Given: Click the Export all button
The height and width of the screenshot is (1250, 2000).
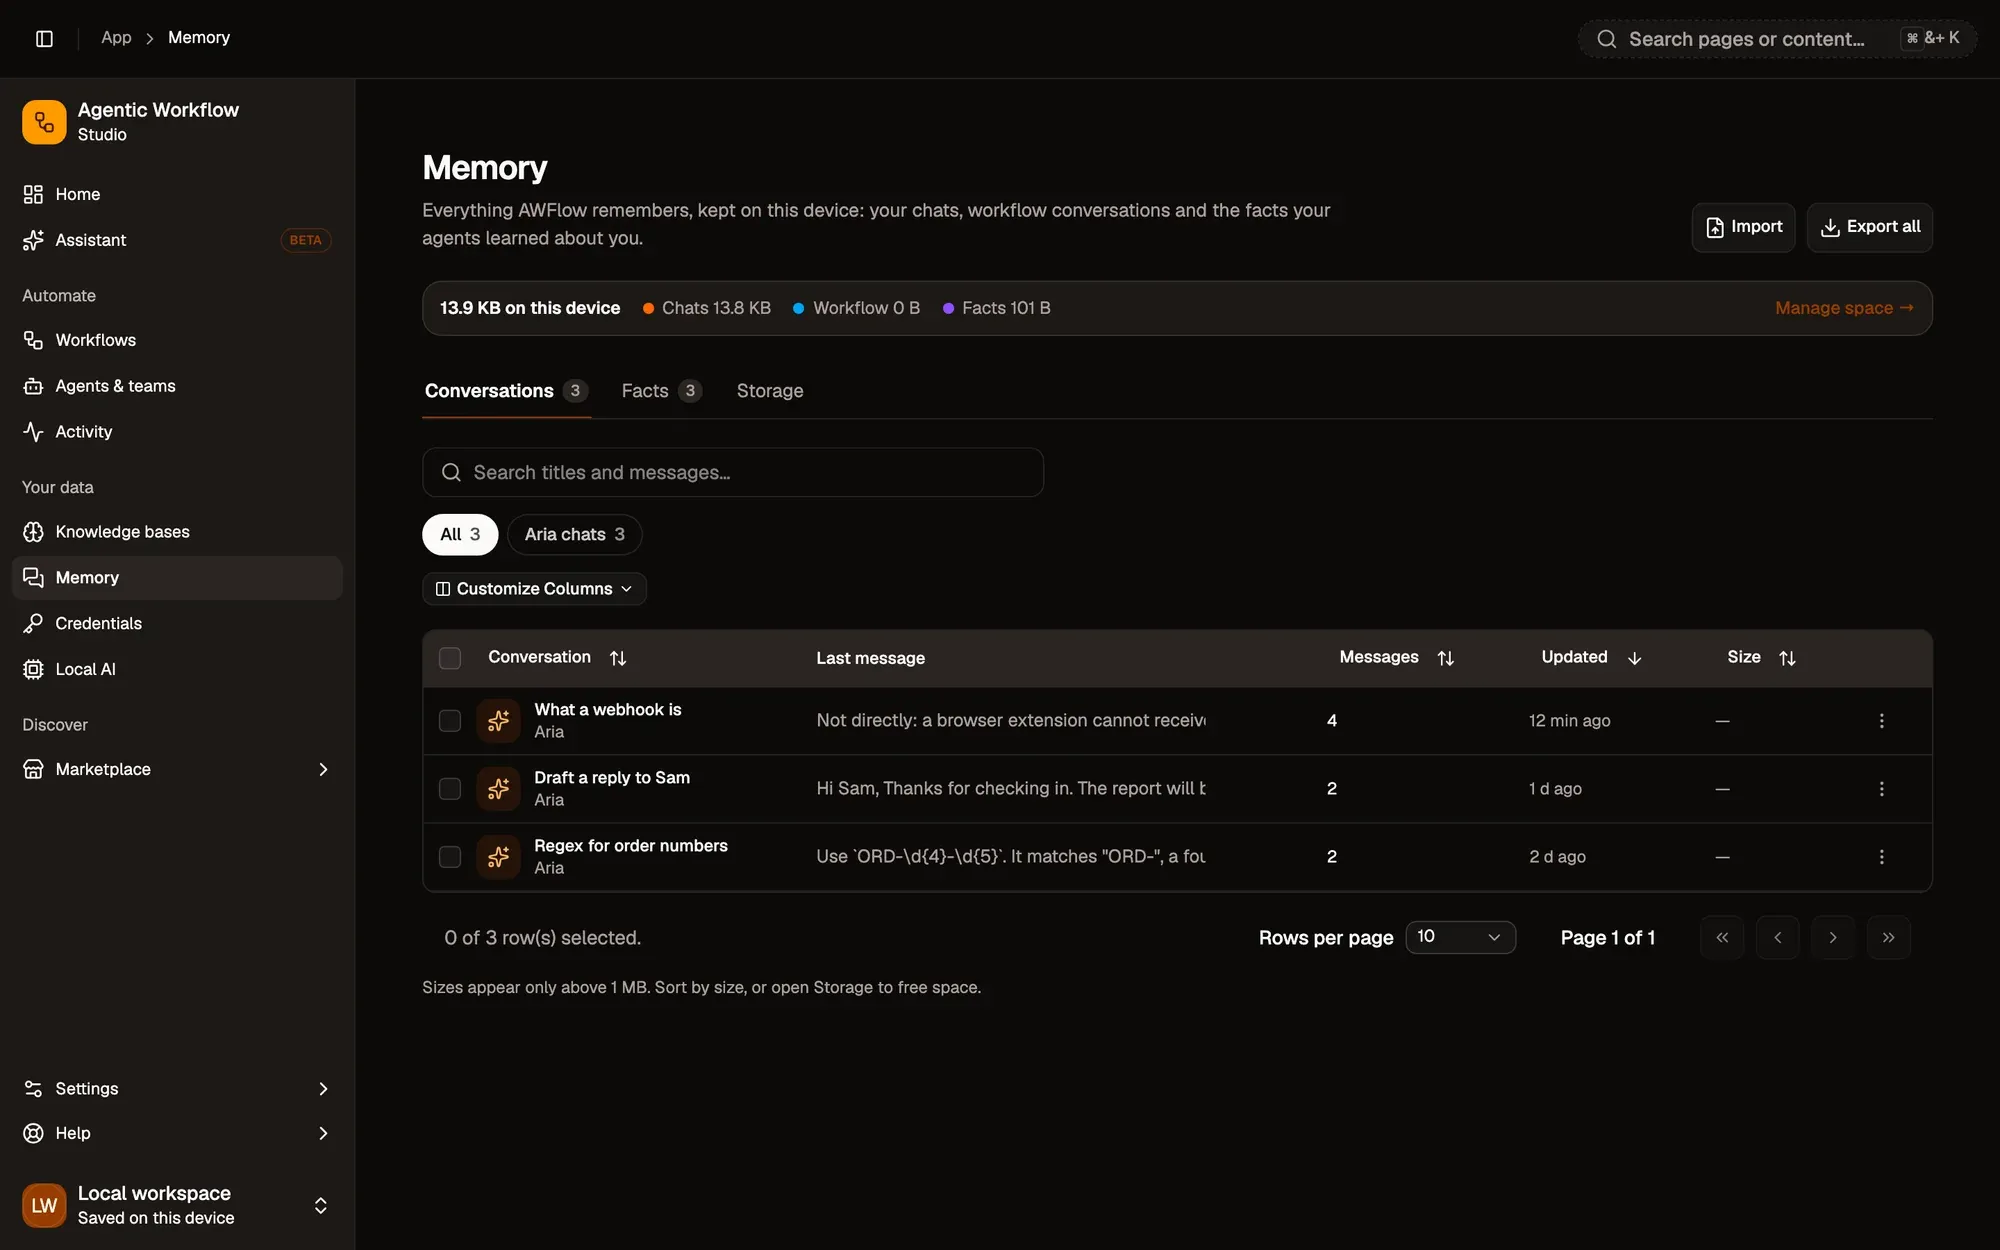Looking at the screenshot, I should (1869, 227).
